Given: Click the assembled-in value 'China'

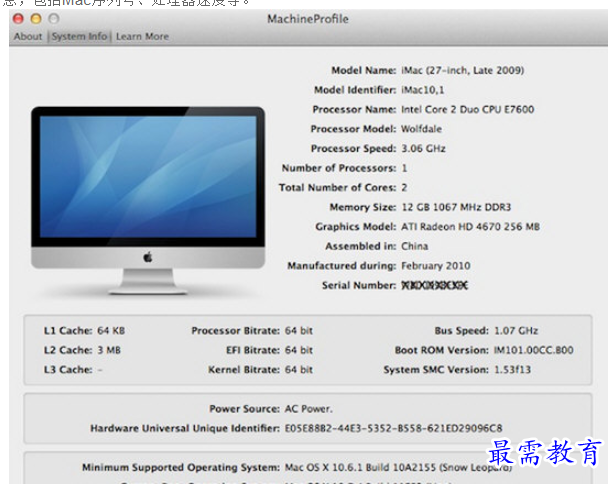Looking at the screenshot, I should pos(415,246).
